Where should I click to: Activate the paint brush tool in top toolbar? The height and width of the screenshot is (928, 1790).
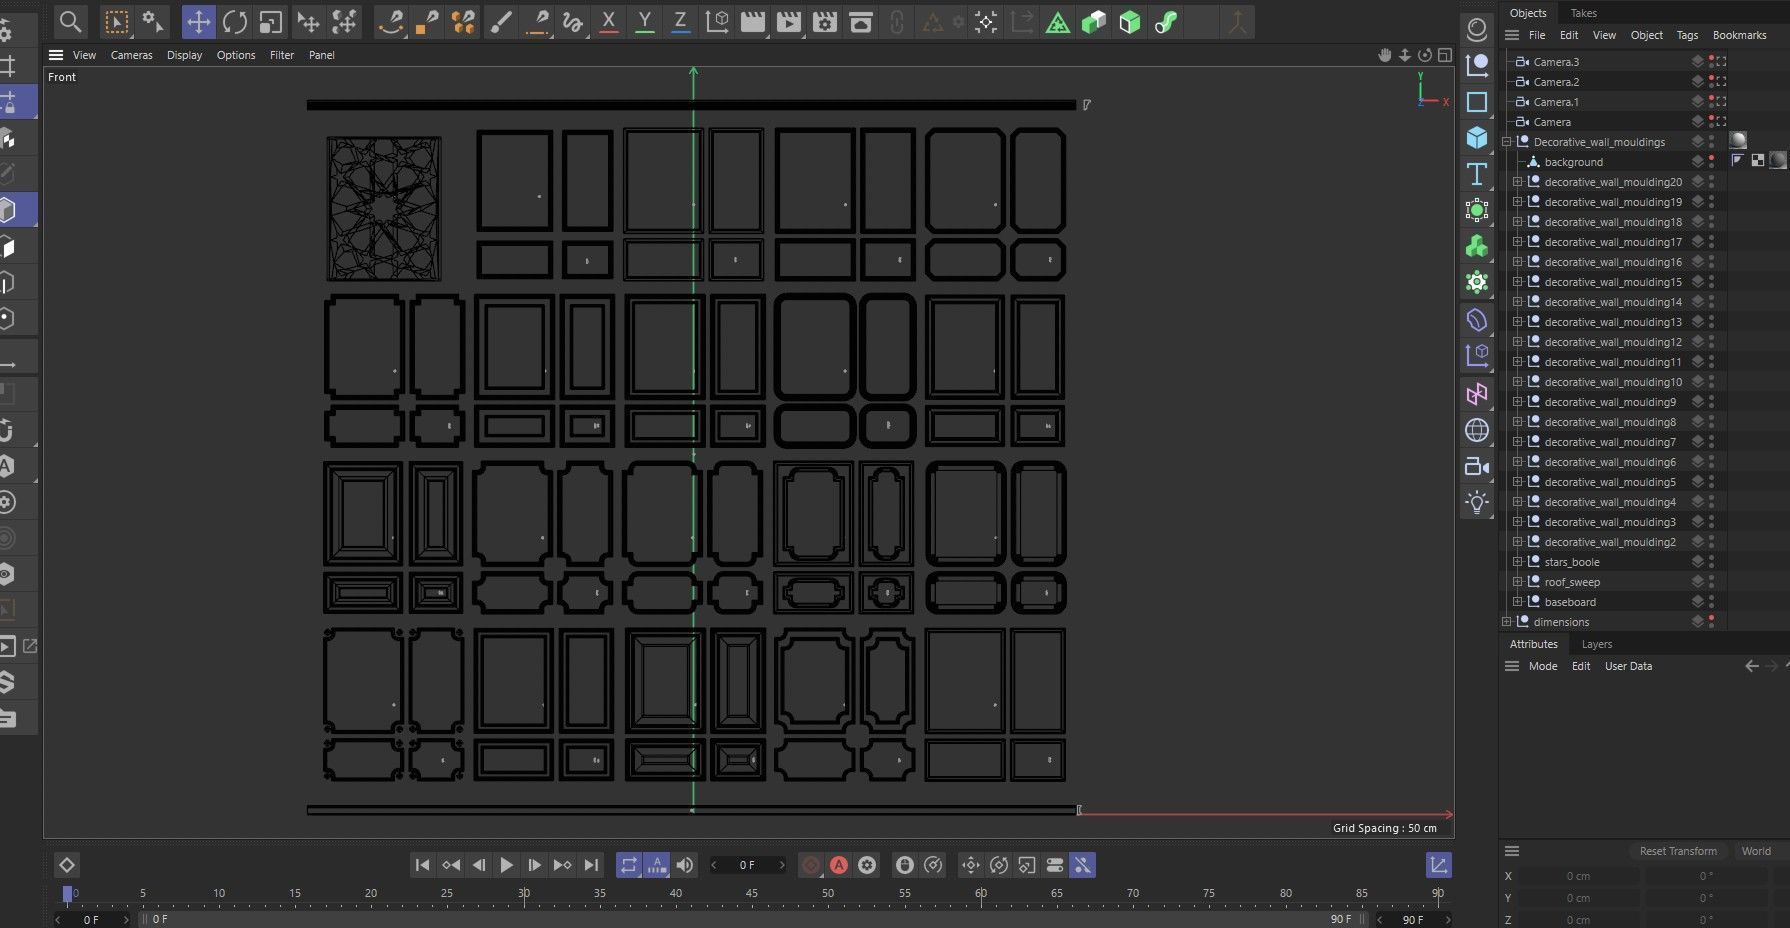(x=500, y=21)
